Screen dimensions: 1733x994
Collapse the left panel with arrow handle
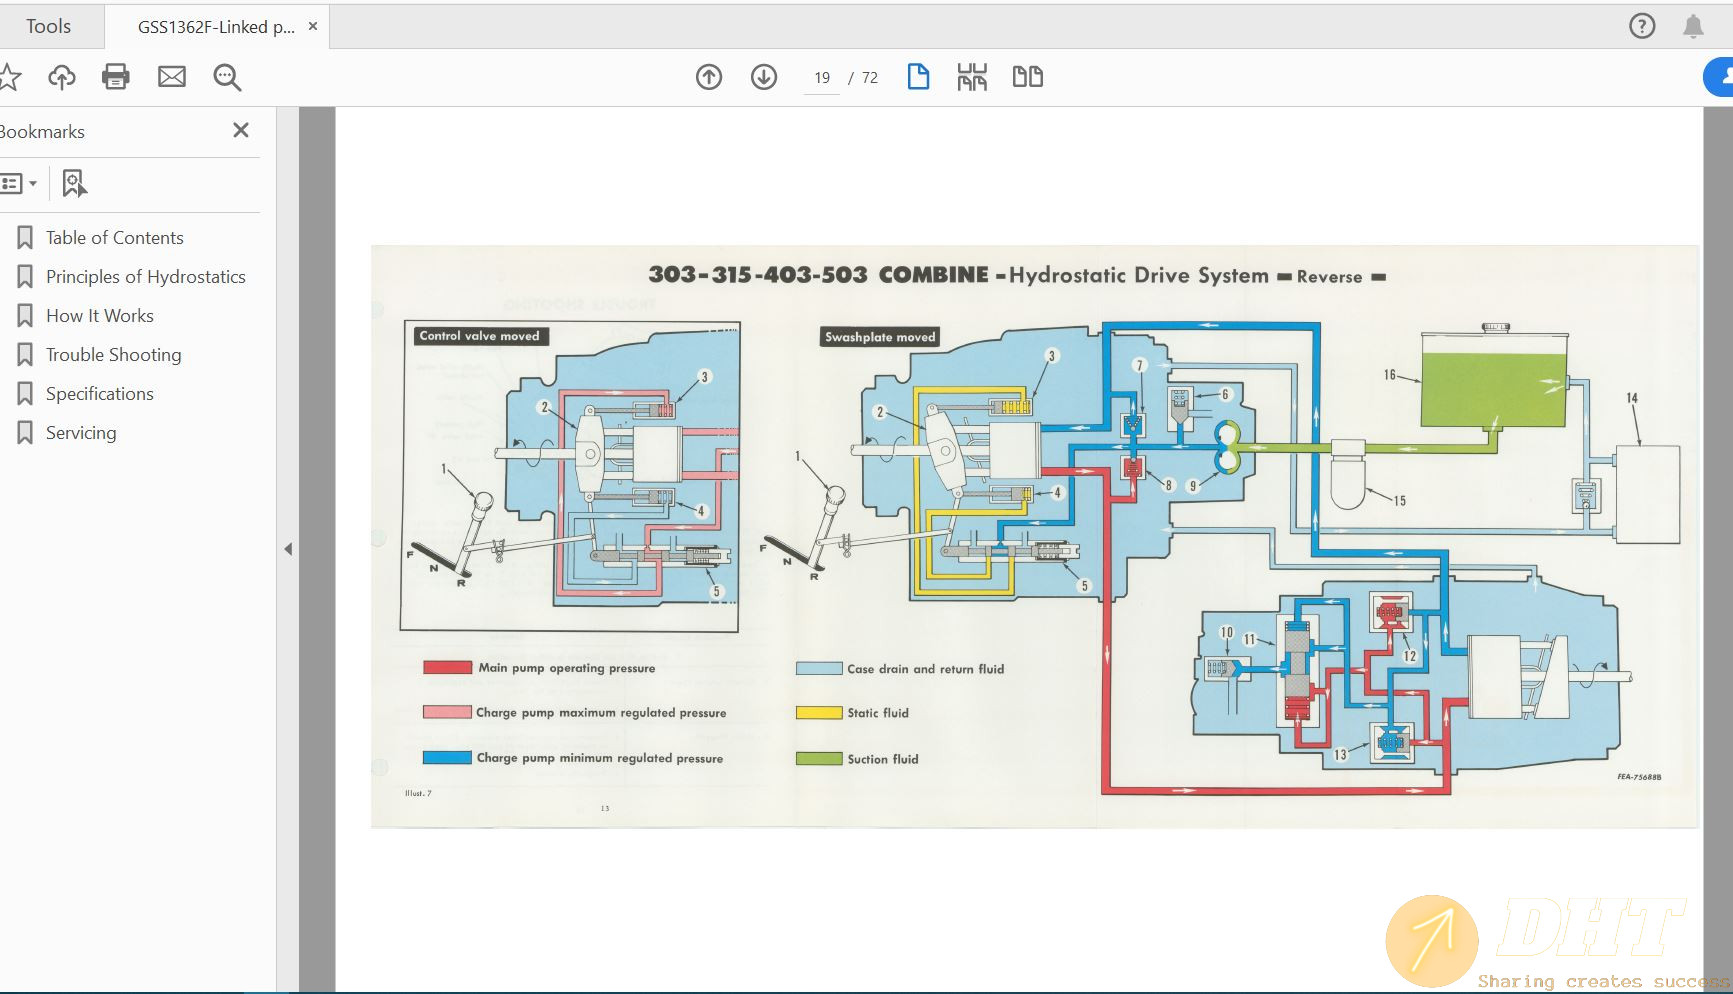point(288,549)
